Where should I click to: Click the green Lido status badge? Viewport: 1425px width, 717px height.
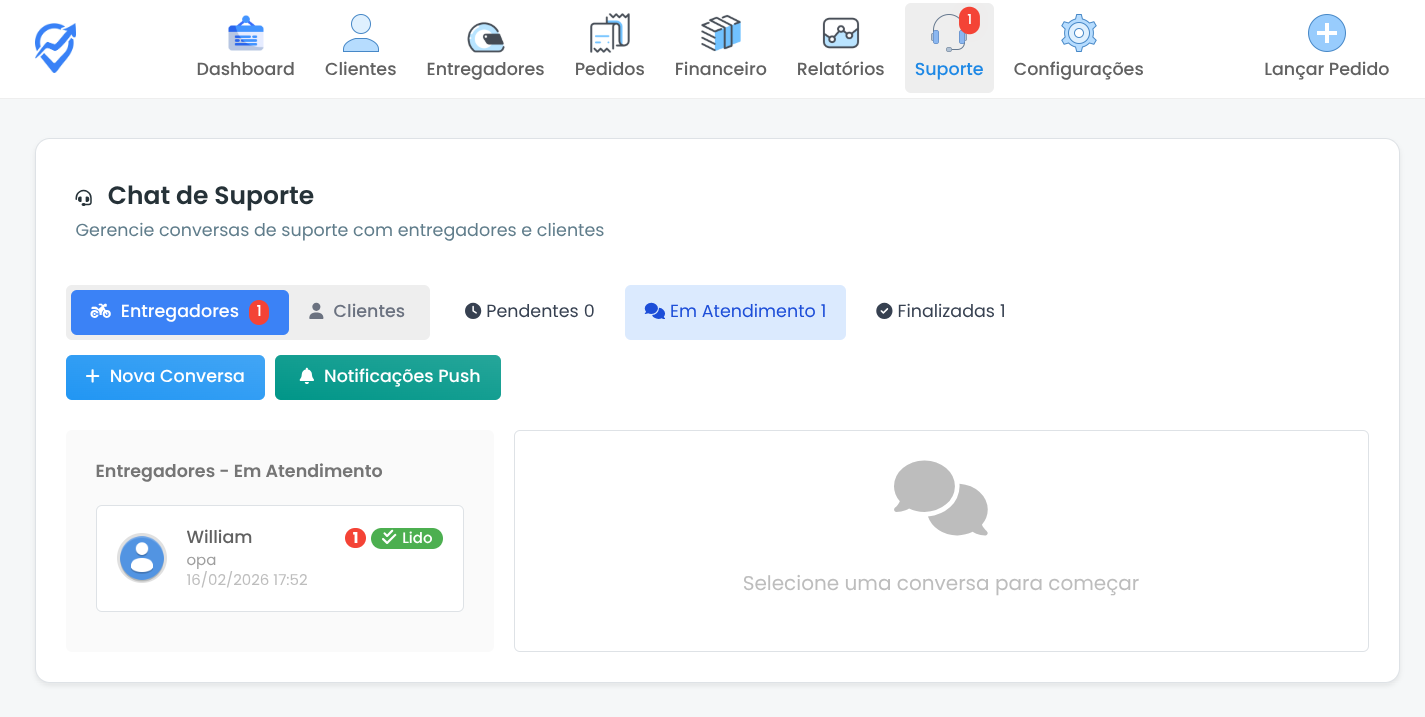click(407, 538)
